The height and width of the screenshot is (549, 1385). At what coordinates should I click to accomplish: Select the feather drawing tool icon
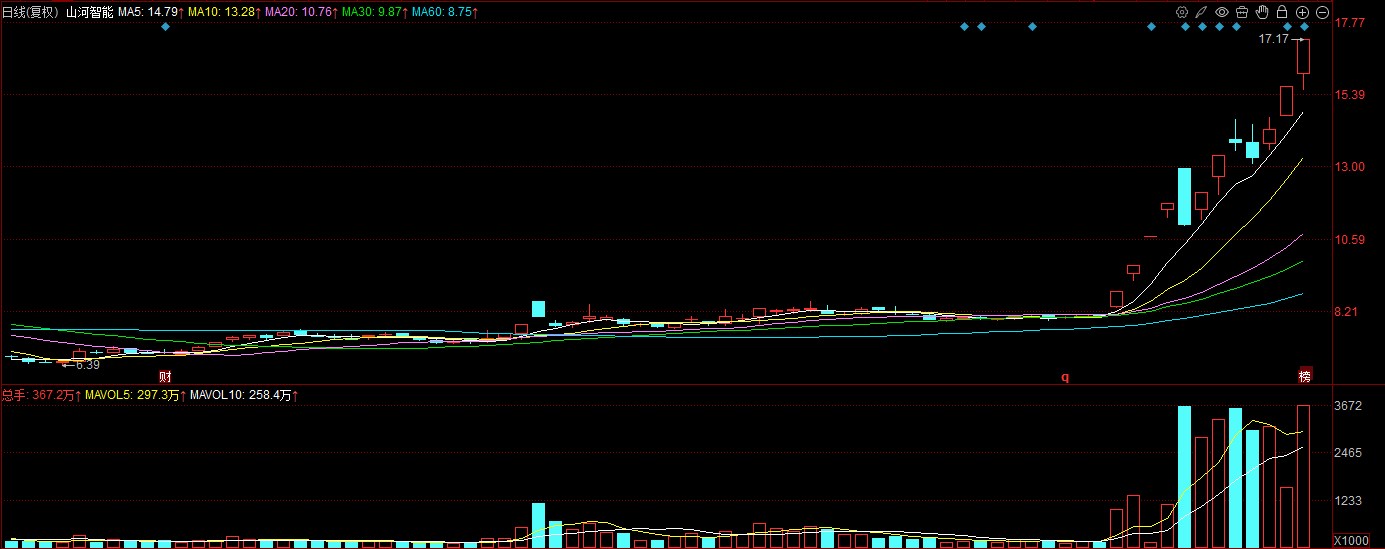click(x=1201, y=12)
